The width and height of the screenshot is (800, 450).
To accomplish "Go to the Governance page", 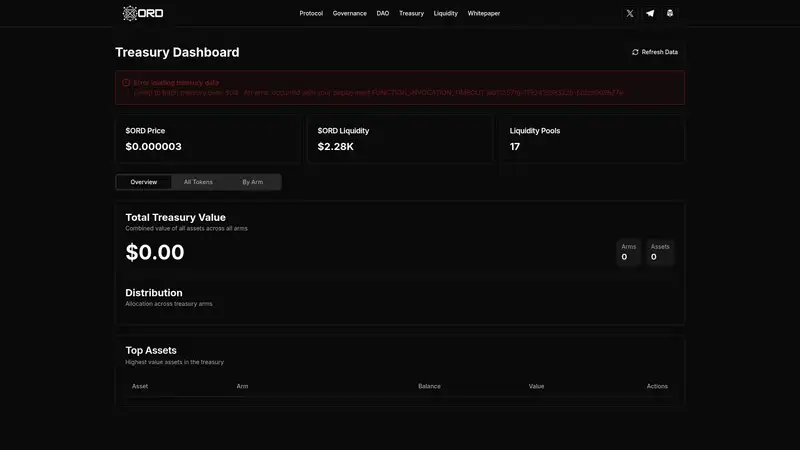I will (x=349, y=13).
